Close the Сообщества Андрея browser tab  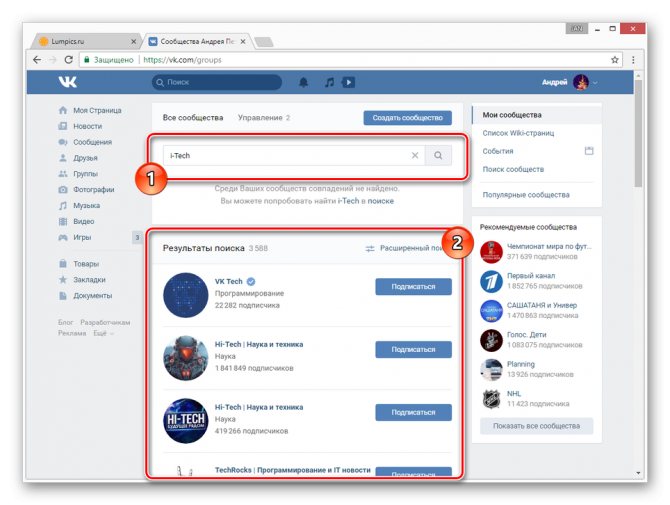tap(243, 41)
